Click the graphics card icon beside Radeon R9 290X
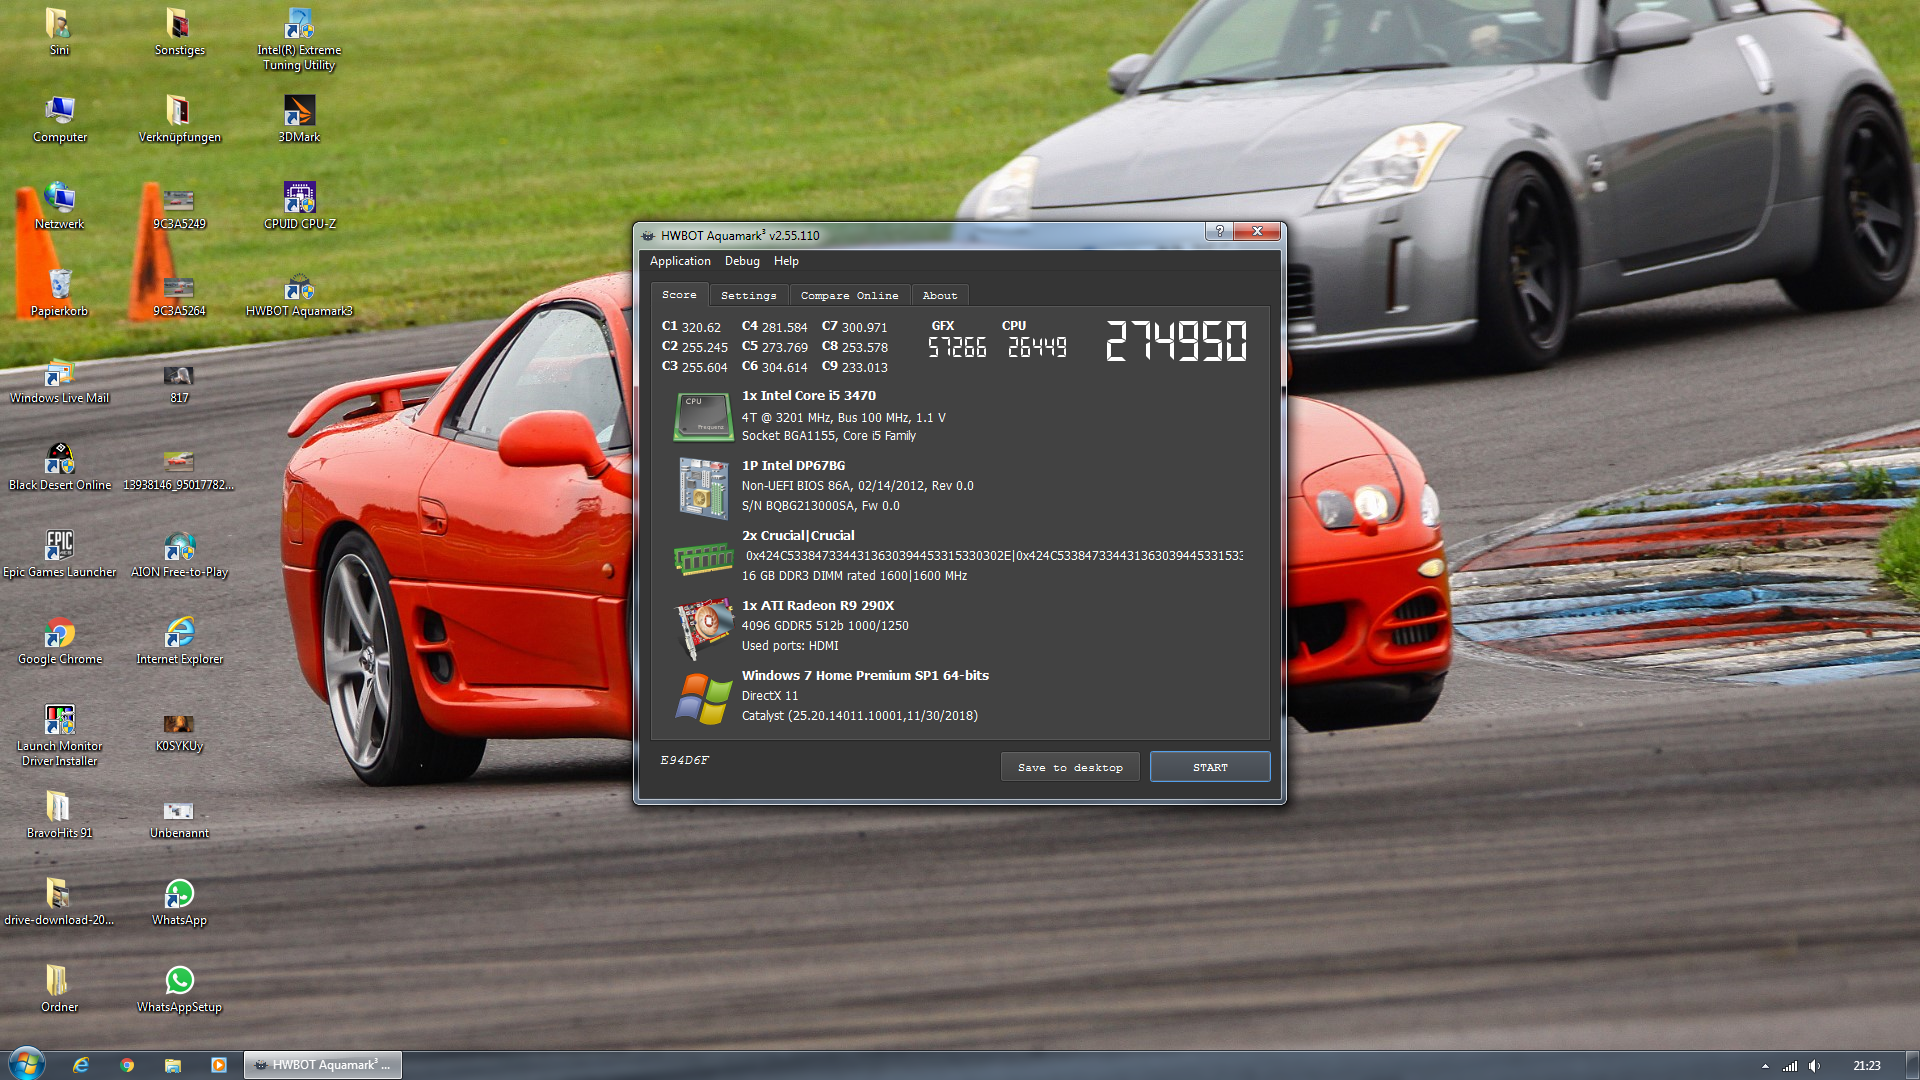This screenshot has width=1920, height=1080. tap(704, 628)
